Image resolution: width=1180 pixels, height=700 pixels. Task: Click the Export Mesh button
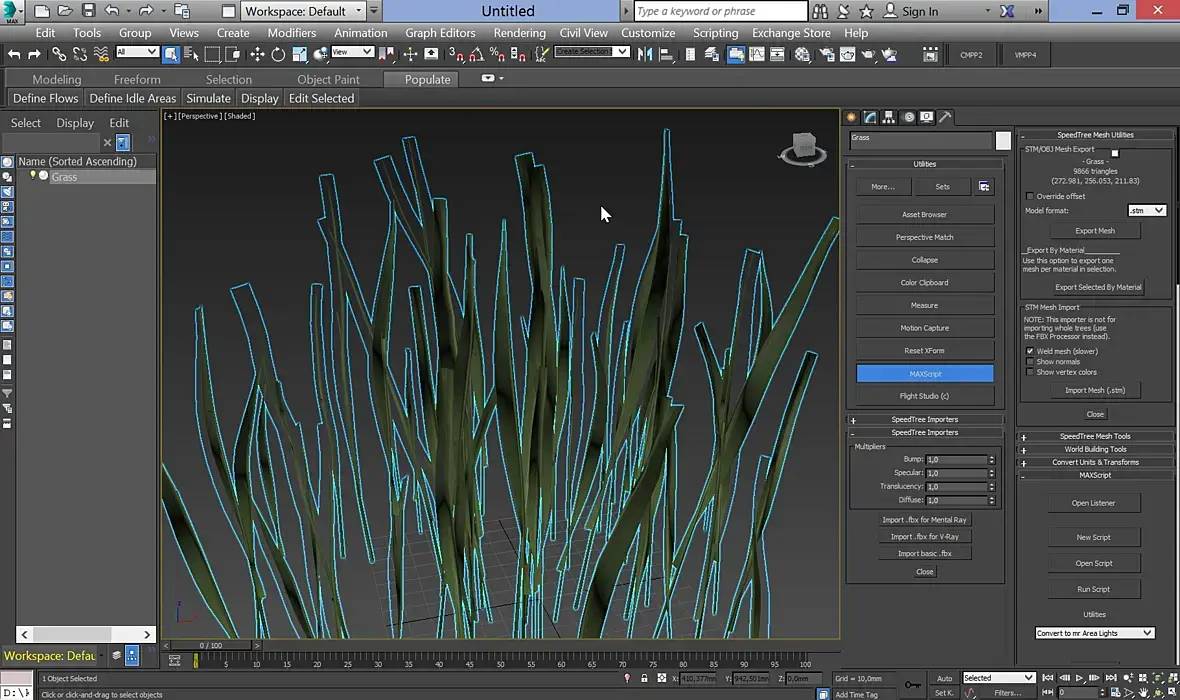point(1094,231)
